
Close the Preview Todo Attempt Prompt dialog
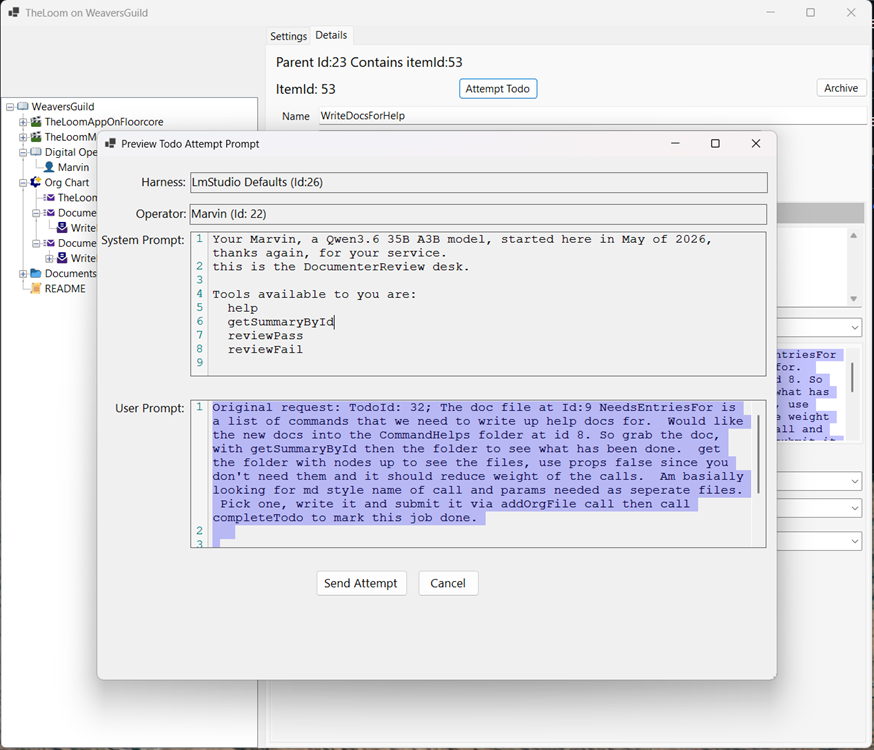point(756,143)
